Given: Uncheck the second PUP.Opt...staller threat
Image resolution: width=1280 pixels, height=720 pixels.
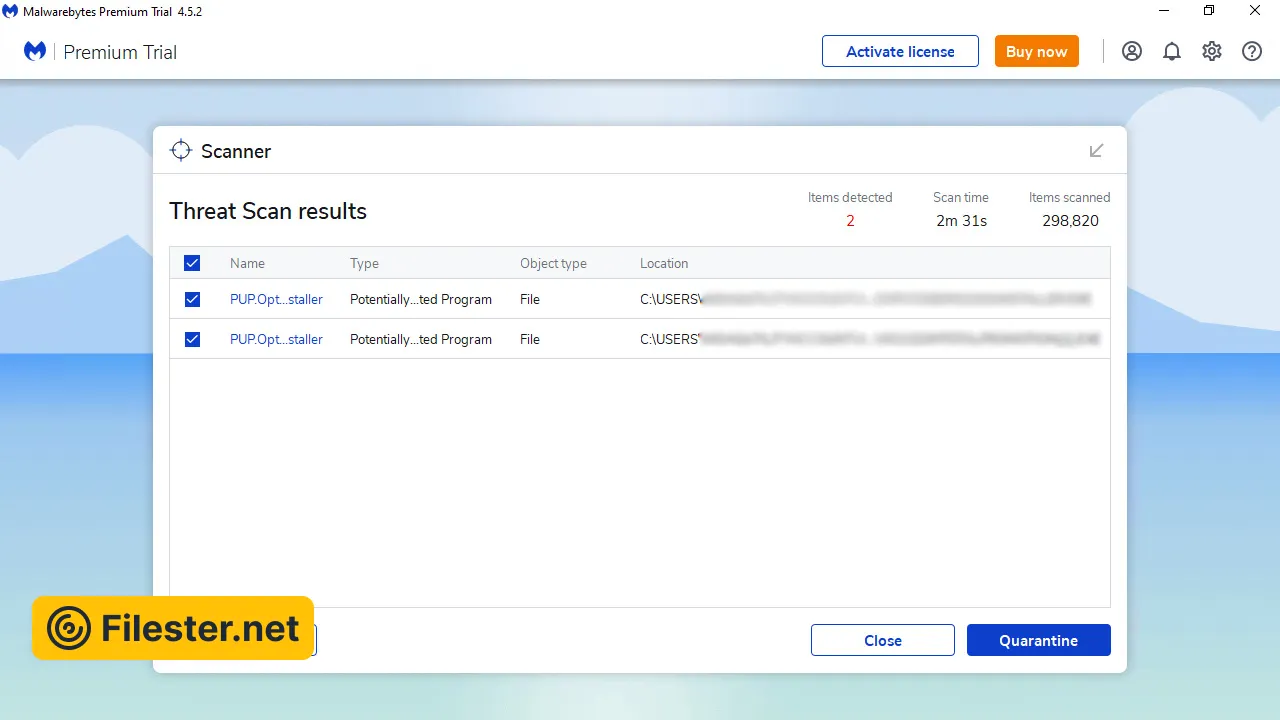Looking at the screenshot, I should (x=192, y=339).
